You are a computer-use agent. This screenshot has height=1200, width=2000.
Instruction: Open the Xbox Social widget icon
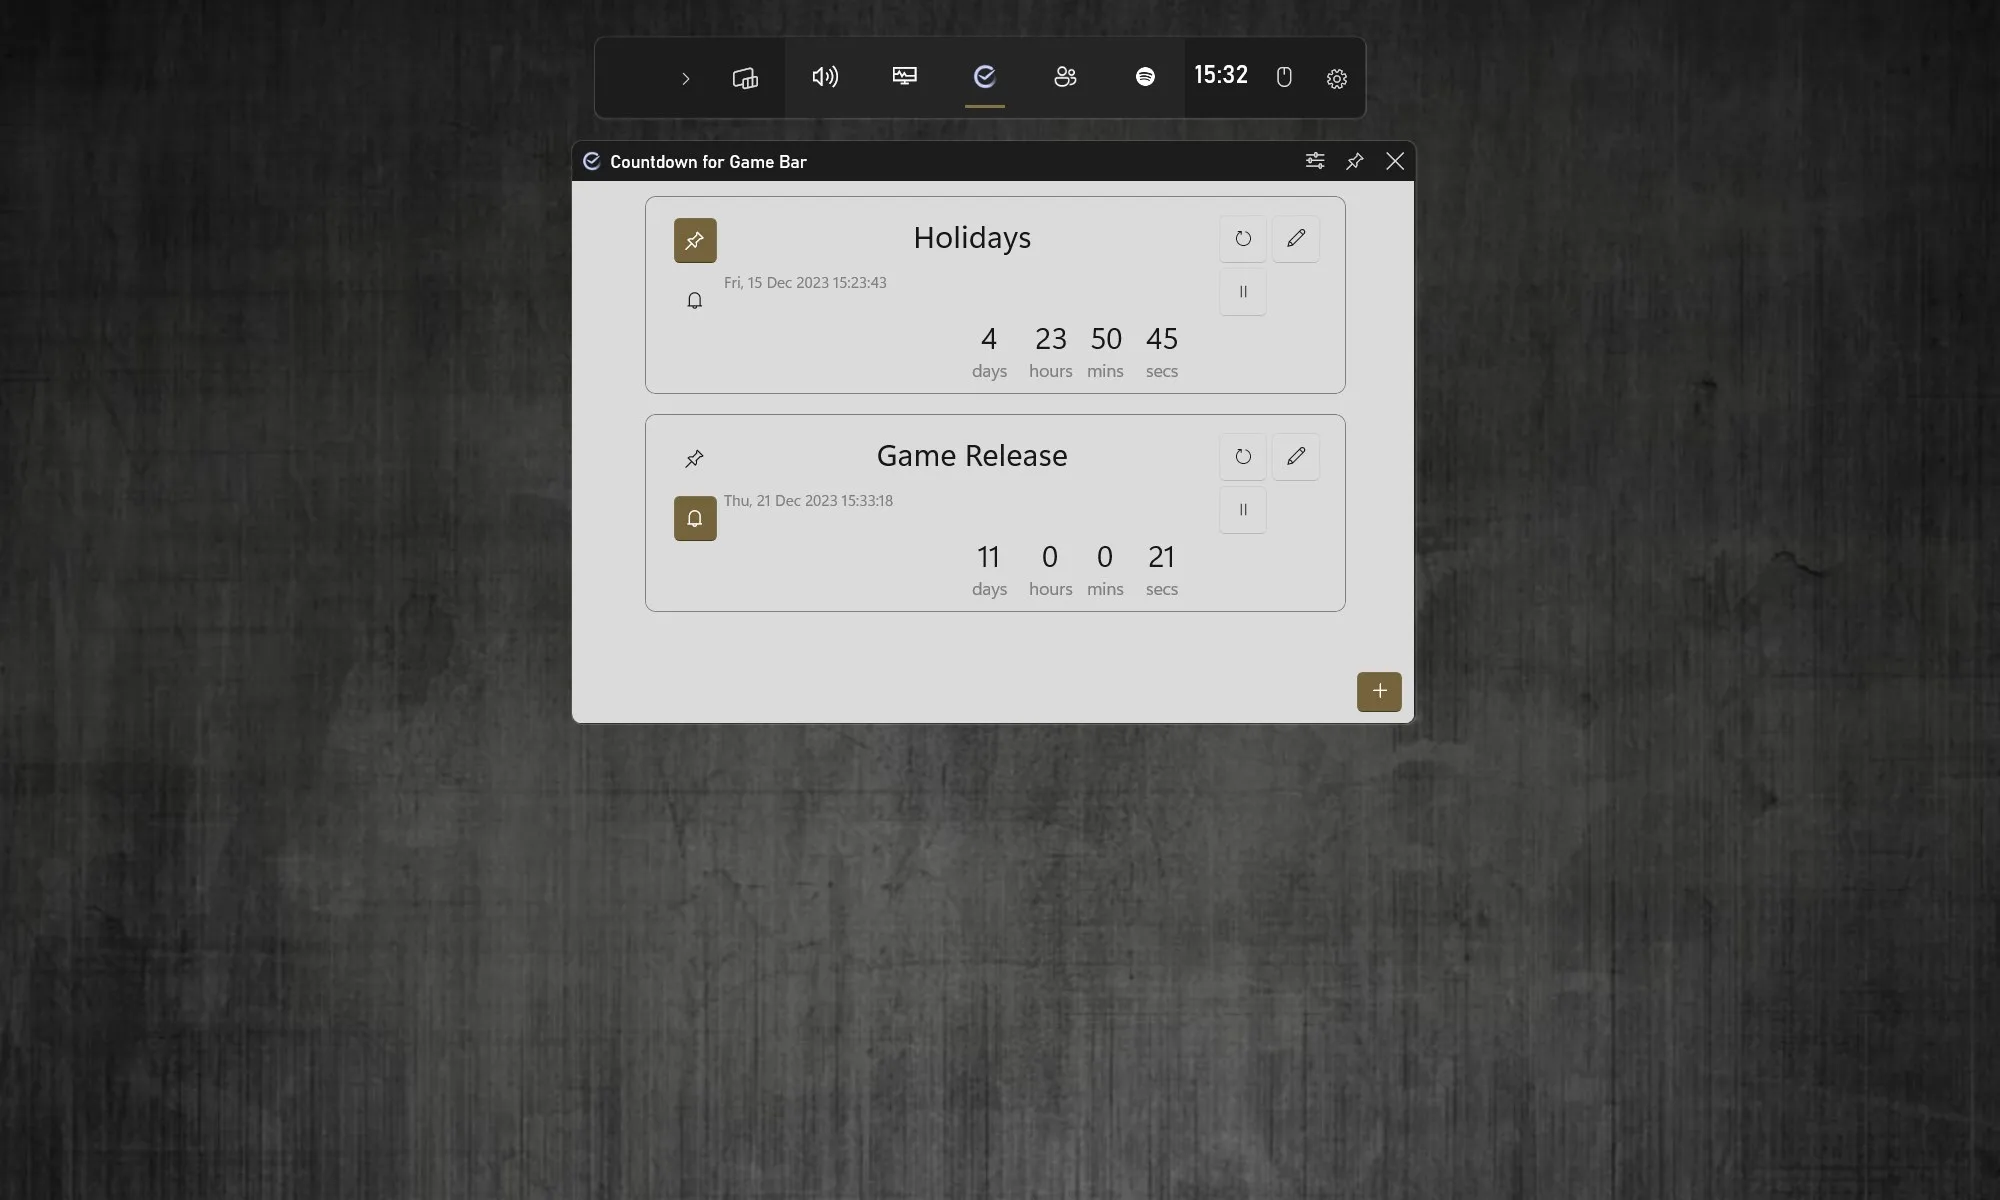click(1065, 77)
